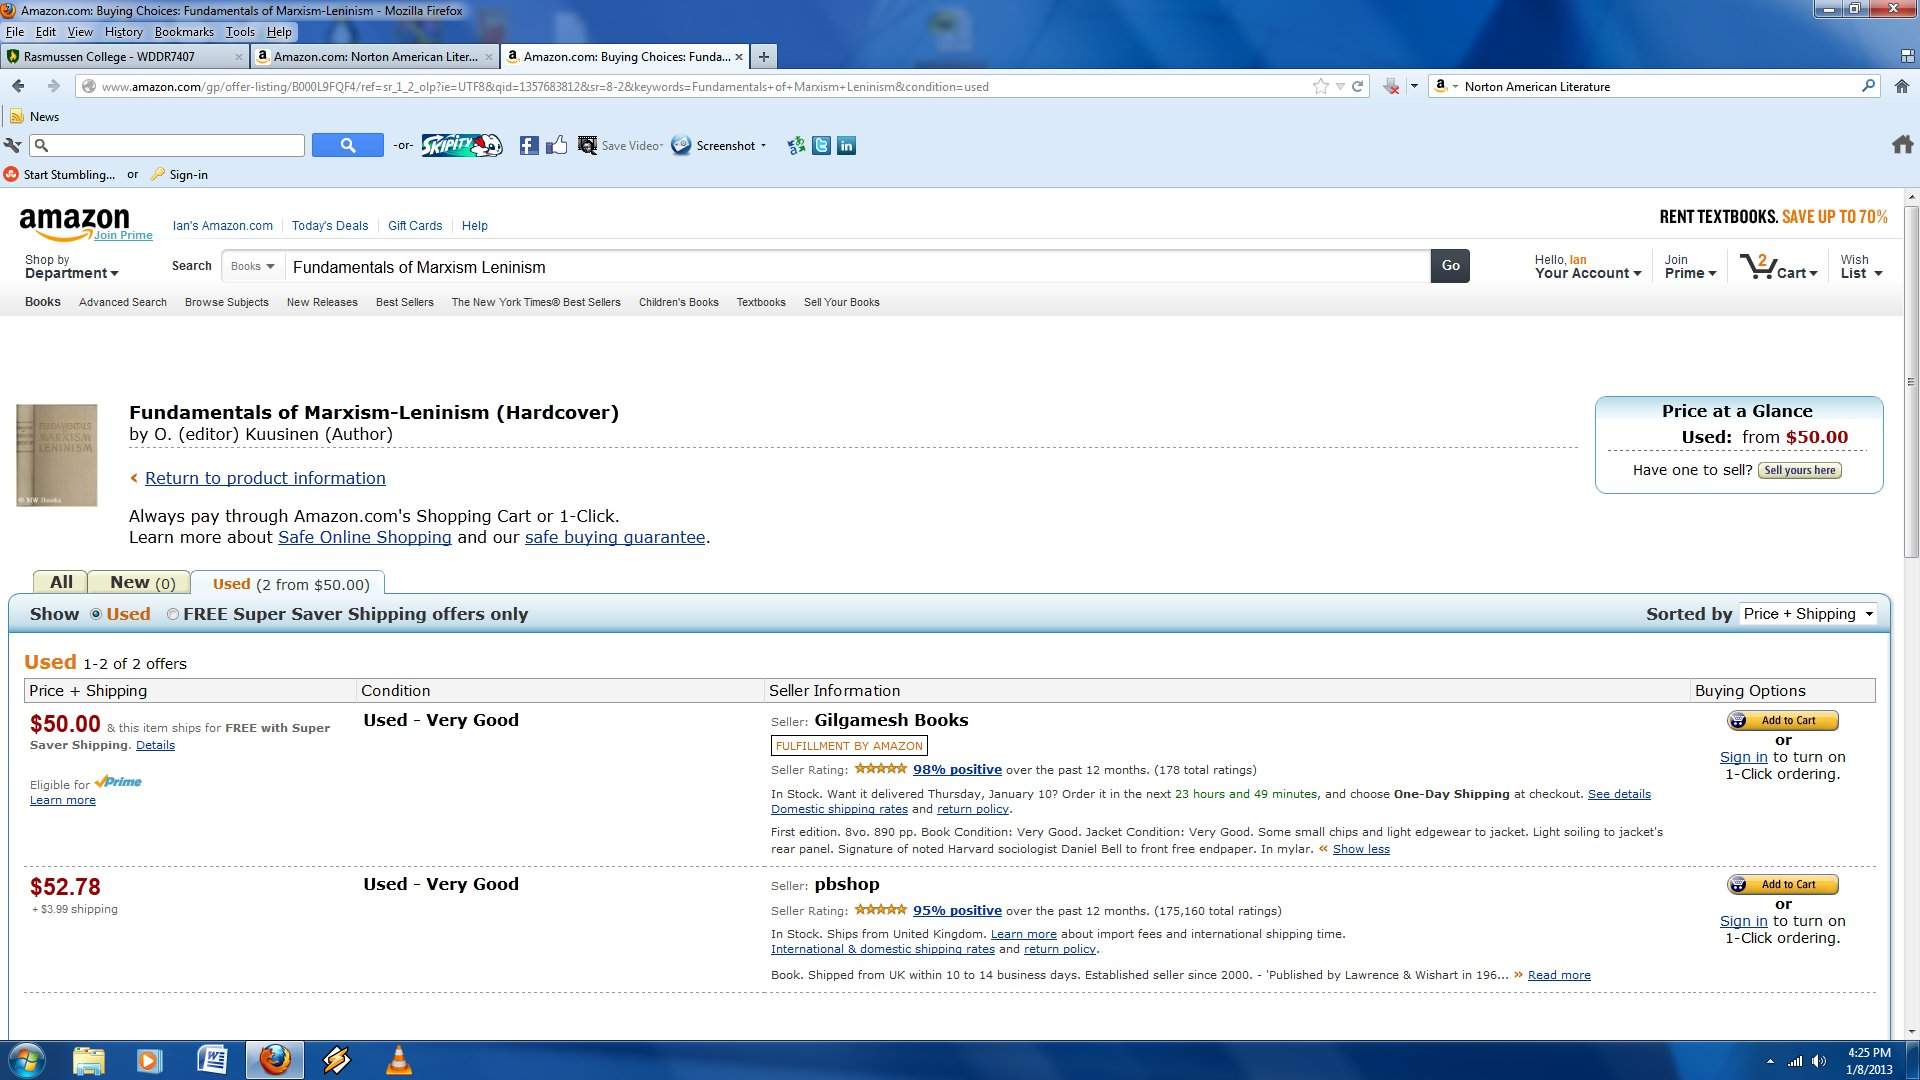Bookmark page with the star icon
Screen dimensions: 1920x1080
pos(1321,87)
